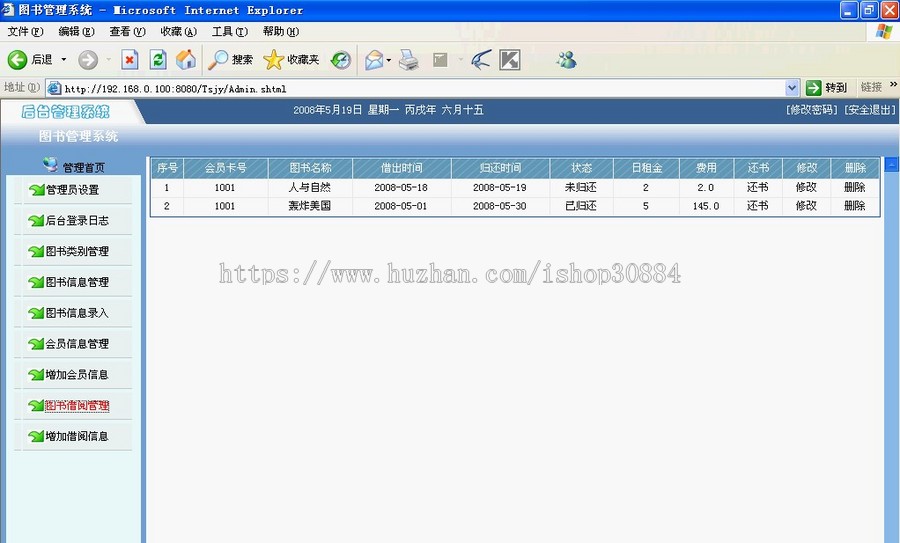Open the Mail icon dropdown arrow

point(389,60)
